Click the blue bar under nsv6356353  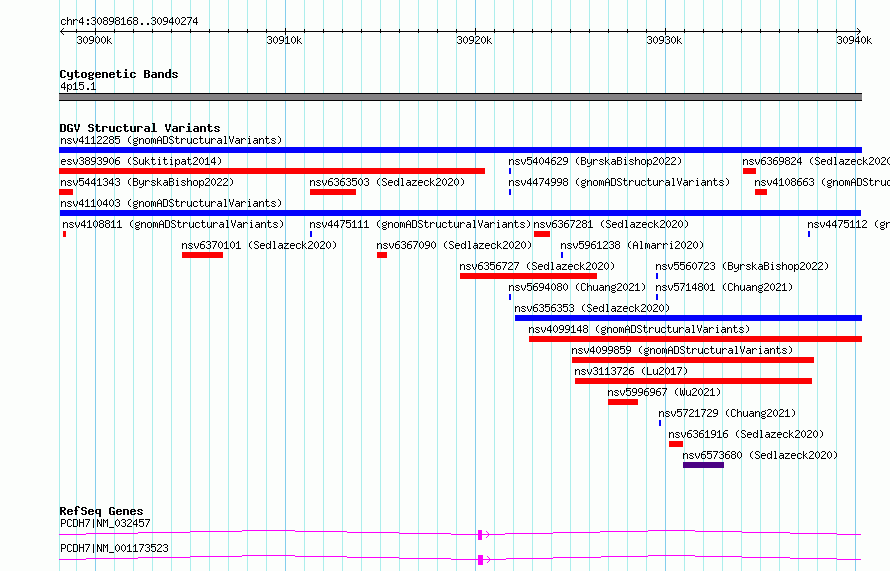(689, 318)
